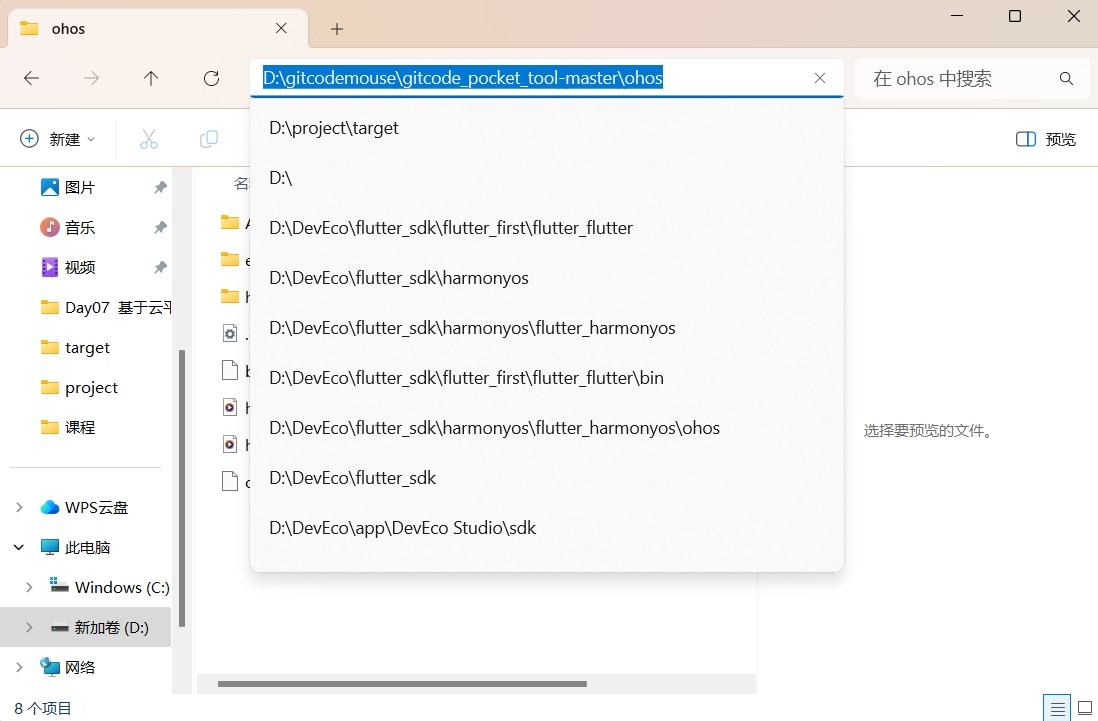Viewport: 1098px width, 721px height.
Task: Go back to previous folder
Action: pos(32,78)
